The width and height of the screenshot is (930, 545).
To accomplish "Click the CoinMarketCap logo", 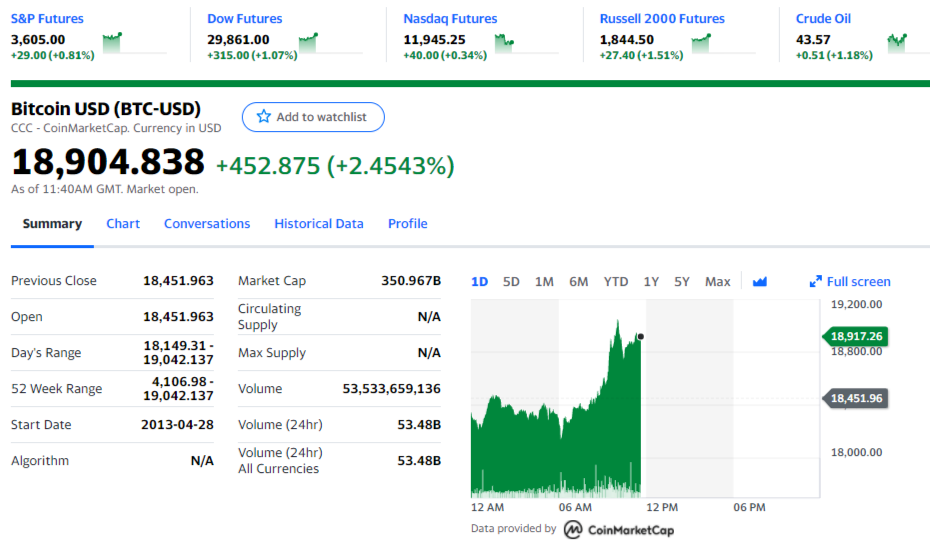I will click(x=619, y=530).
